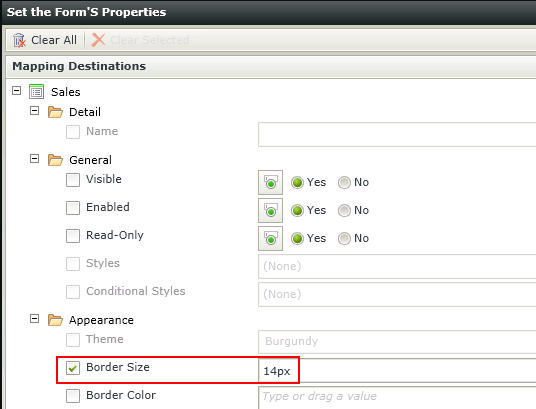Image resolution: width=536 pixels, height=409 pixels.
Task: Click the Clear All trash icon
Action: [x=19, y=40]
